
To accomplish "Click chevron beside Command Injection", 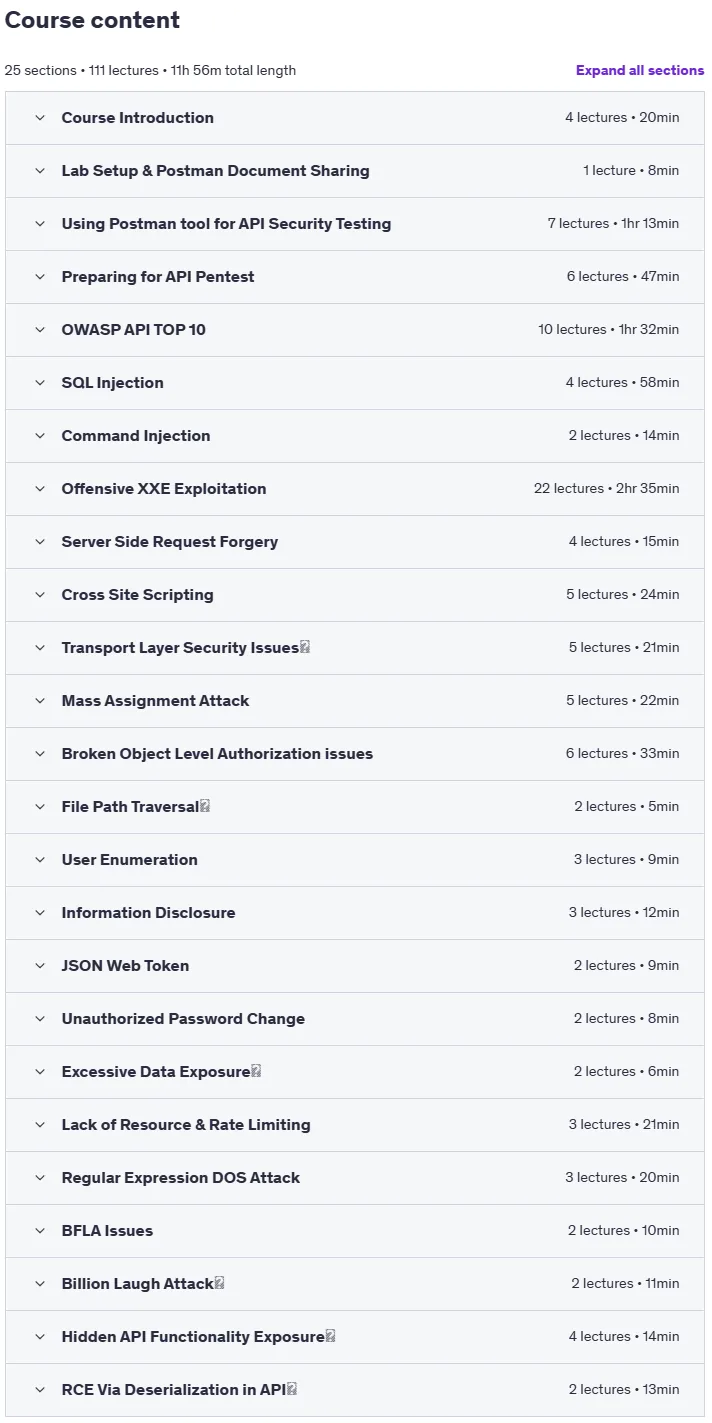I will coord(40,436).
